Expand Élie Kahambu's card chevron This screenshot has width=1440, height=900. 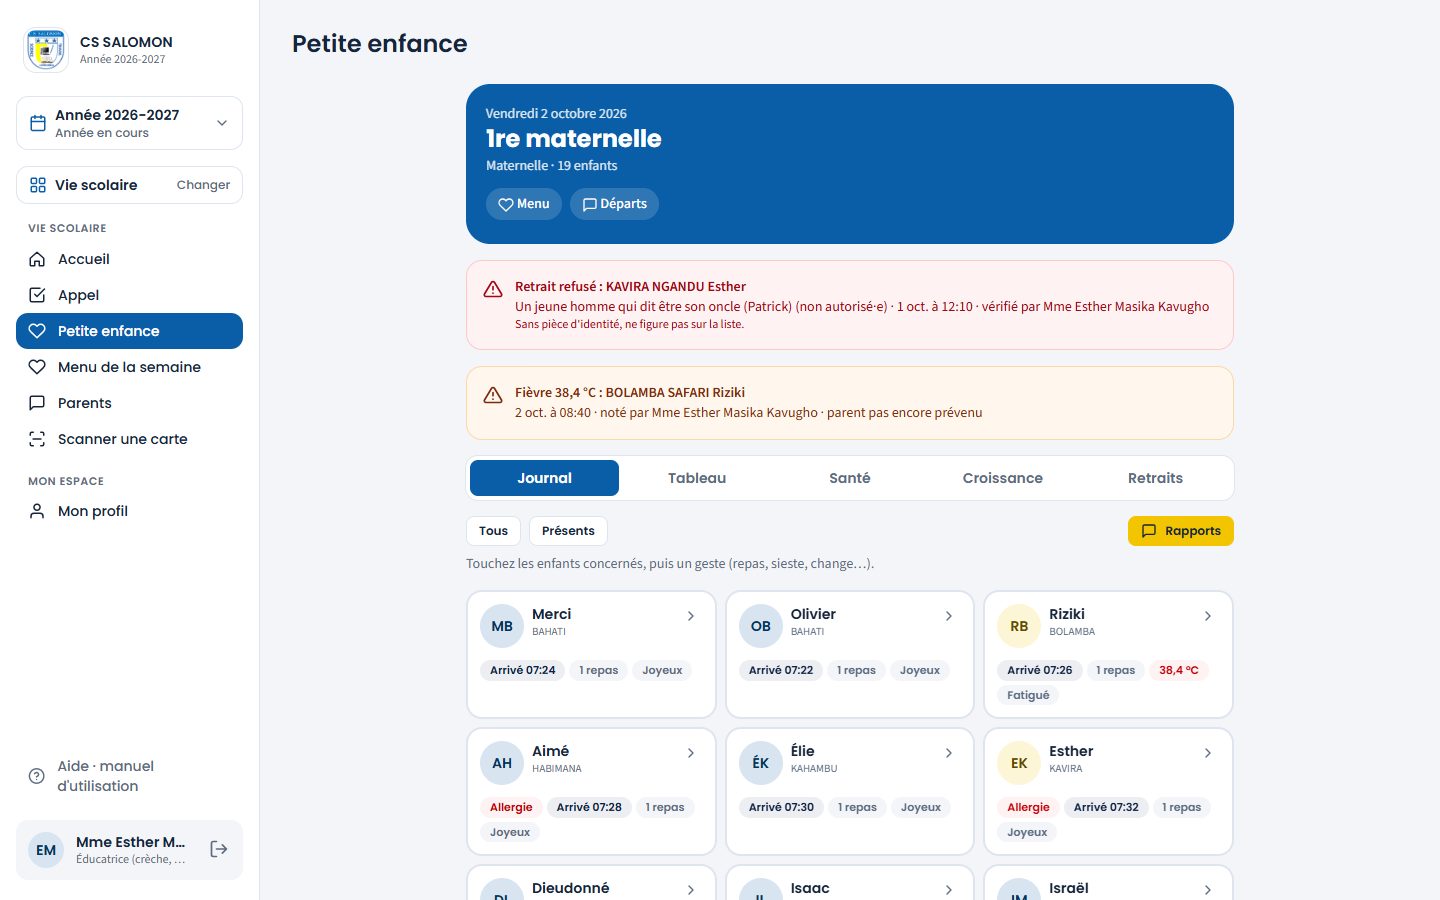(949, 753)
